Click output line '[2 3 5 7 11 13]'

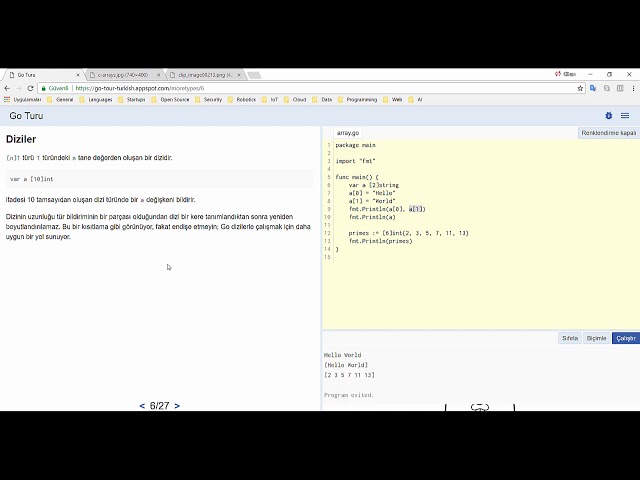click(x=349, y=375)
